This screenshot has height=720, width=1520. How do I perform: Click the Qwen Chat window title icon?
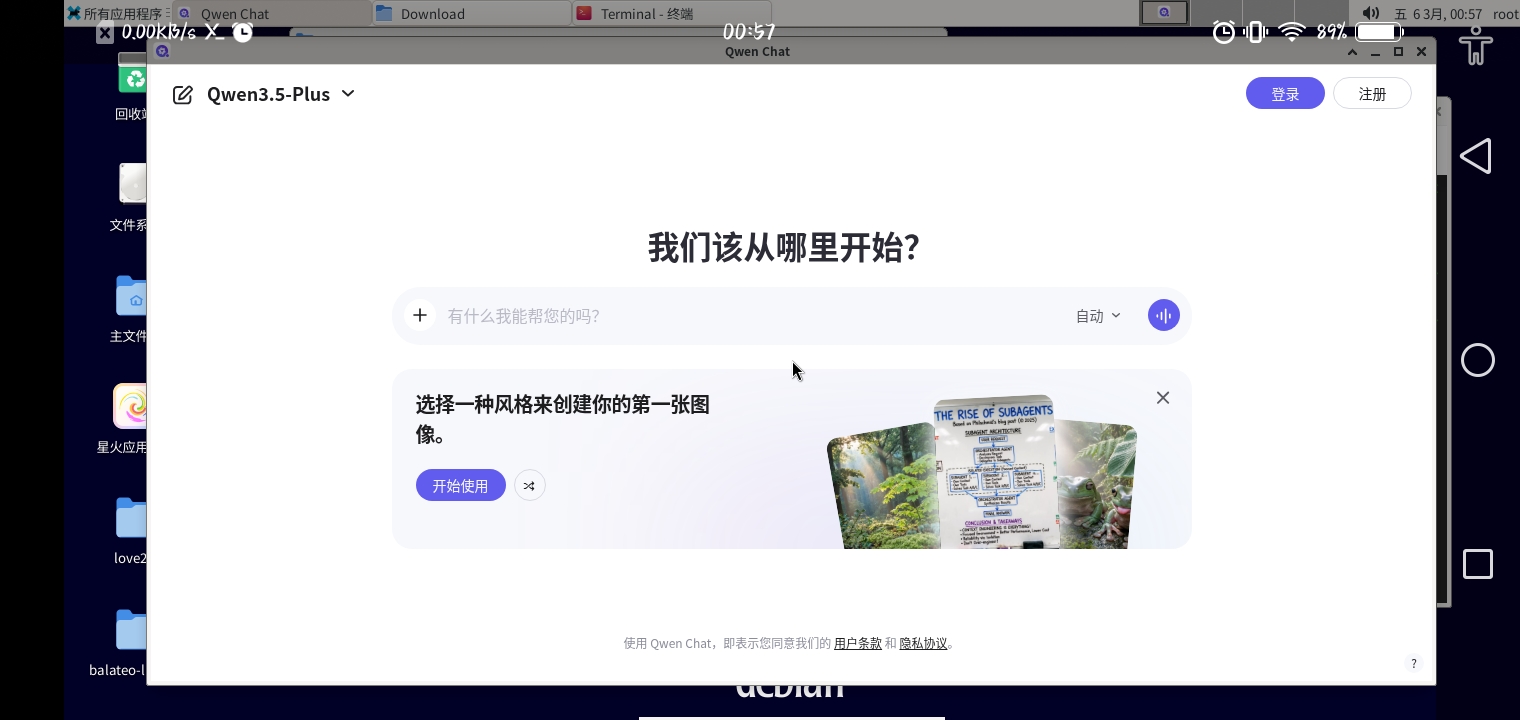(163, 51)
